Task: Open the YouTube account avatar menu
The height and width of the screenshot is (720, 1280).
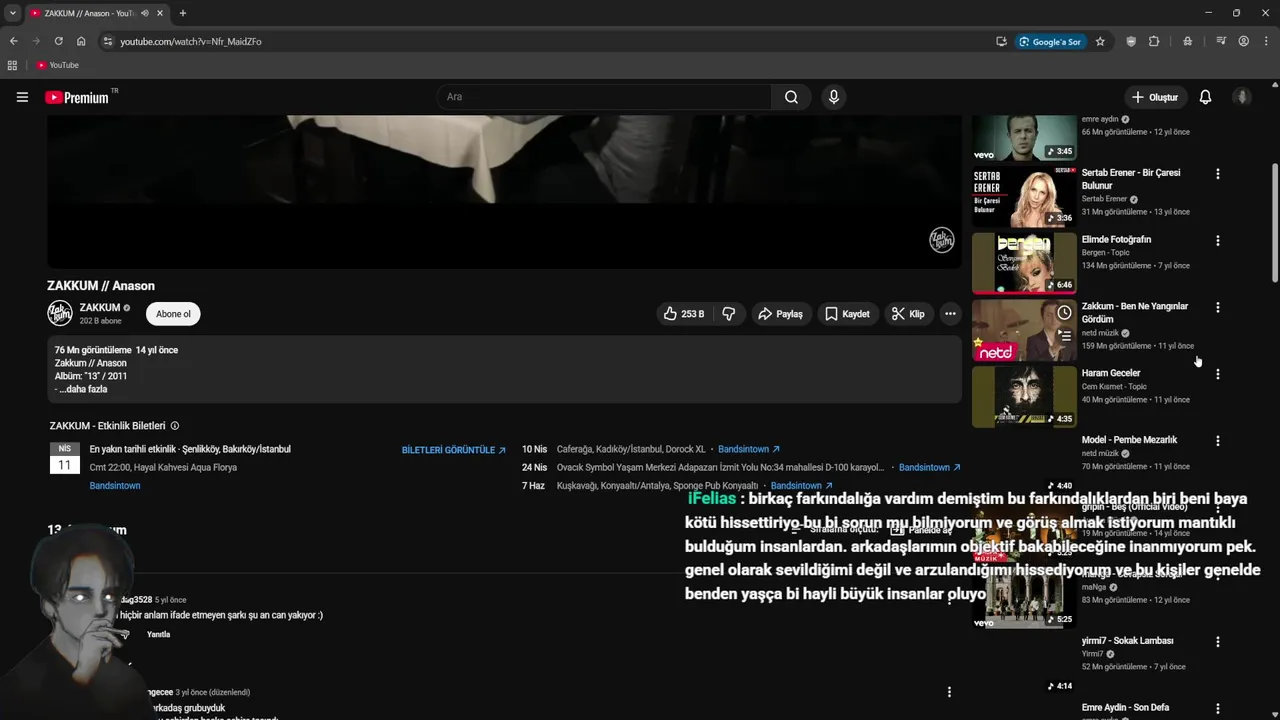Action: coord(1242,97)
